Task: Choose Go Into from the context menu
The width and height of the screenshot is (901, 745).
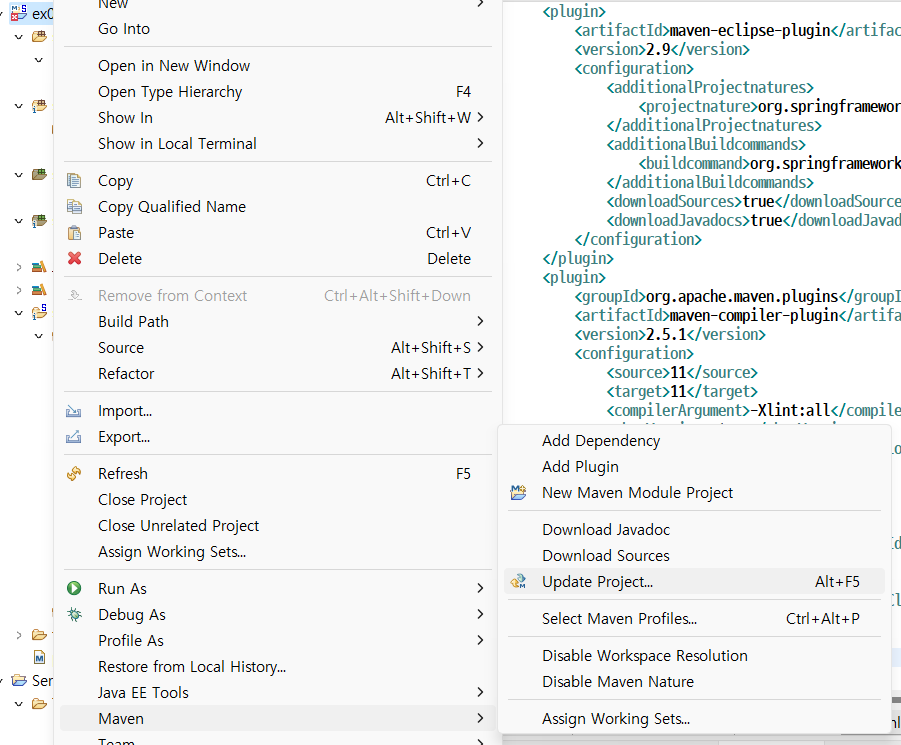Action: pos(124,29)
